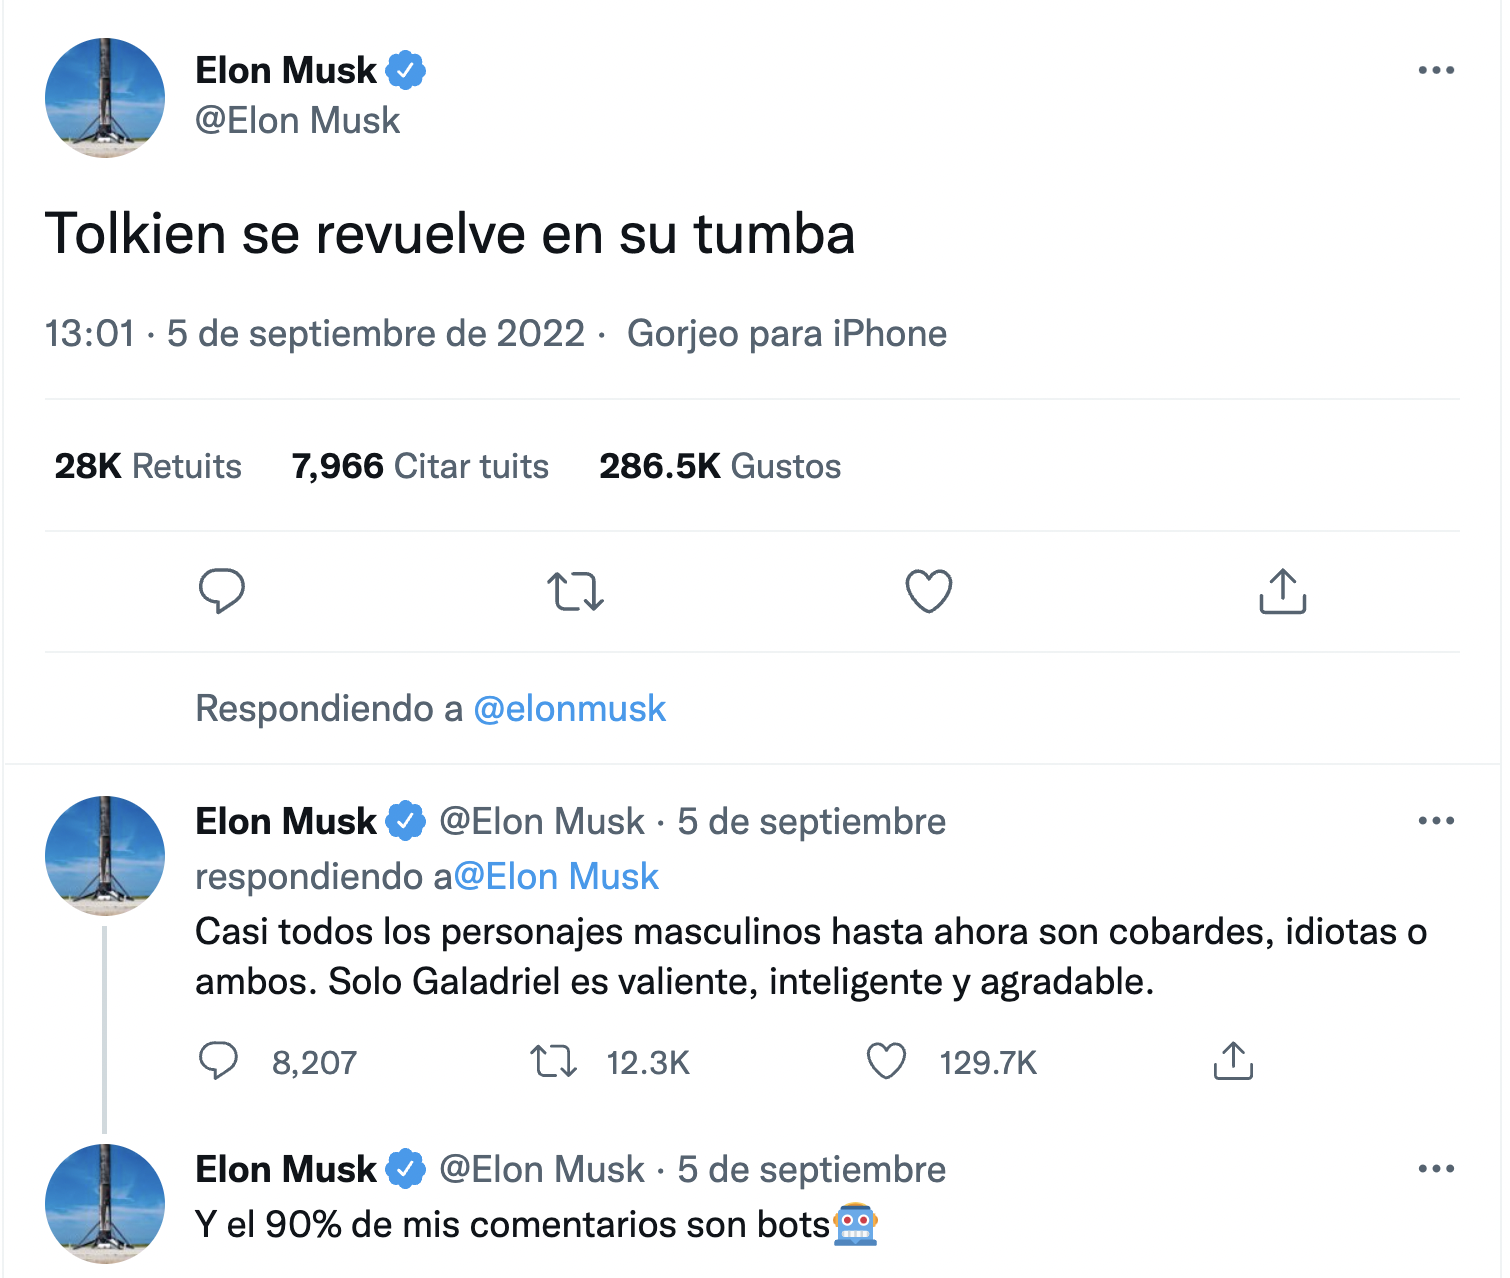View the 286.5K Gustos list

(x=720, y=466)
